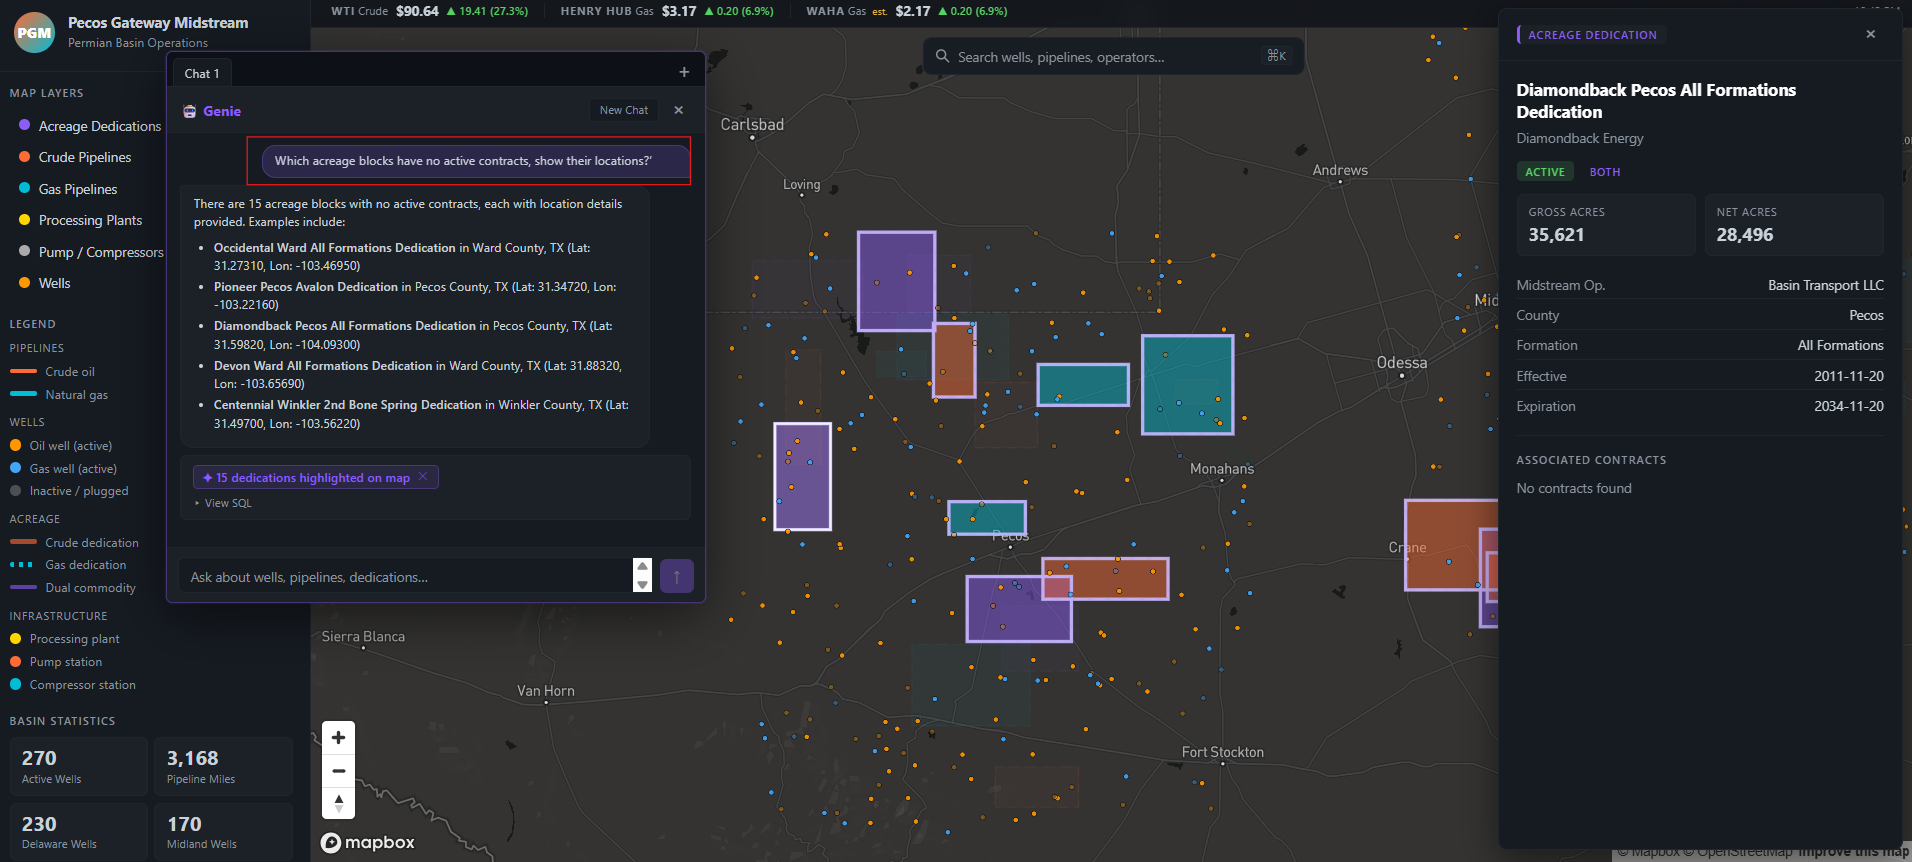Close the Acreage Dedication details panel
1912x862 pixels.
(1870, 34)
